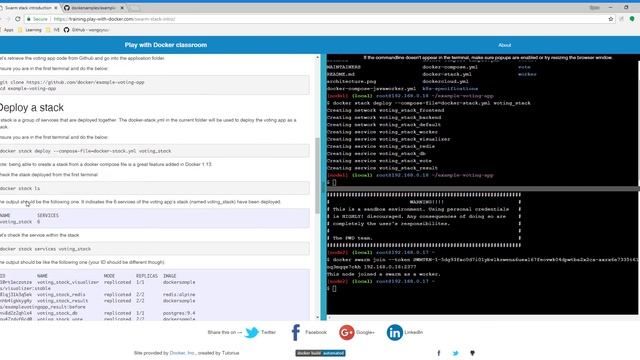
Task: Share on Google+ using the red icon
Action: point(346,332)
